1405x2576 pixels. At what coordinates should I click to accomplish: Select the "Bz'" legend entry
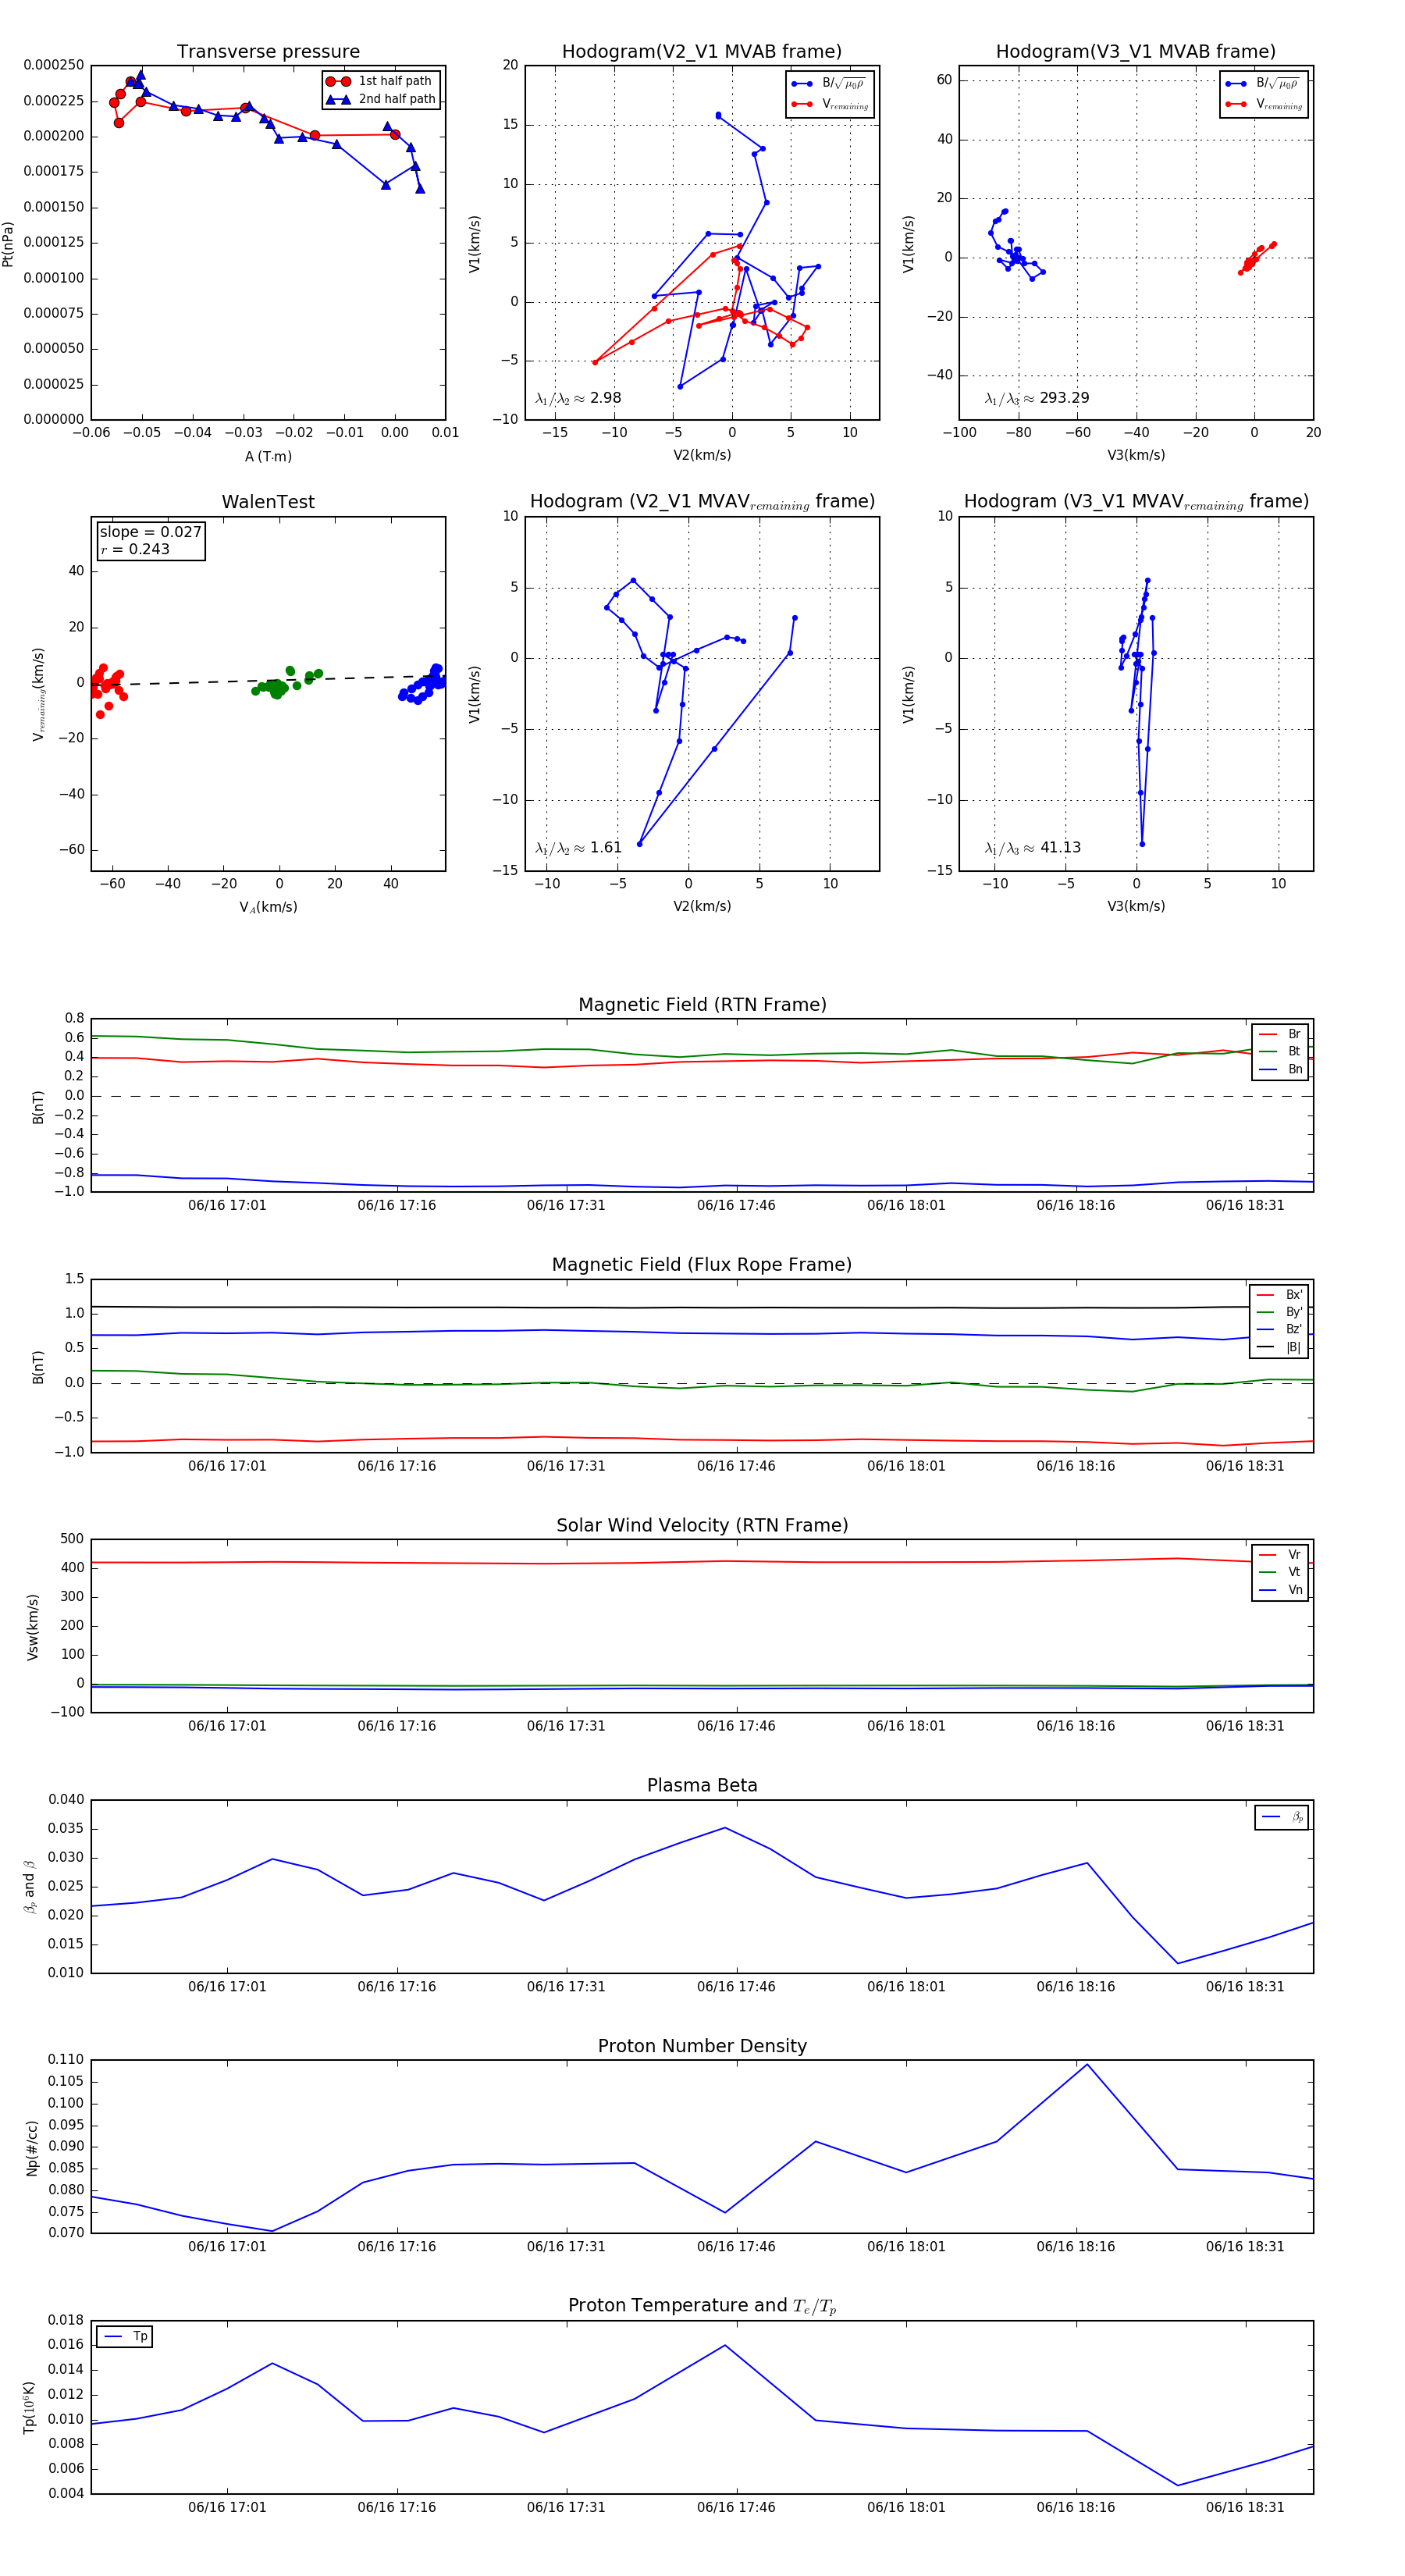pyautogui.click(x=1280, y=1330)
